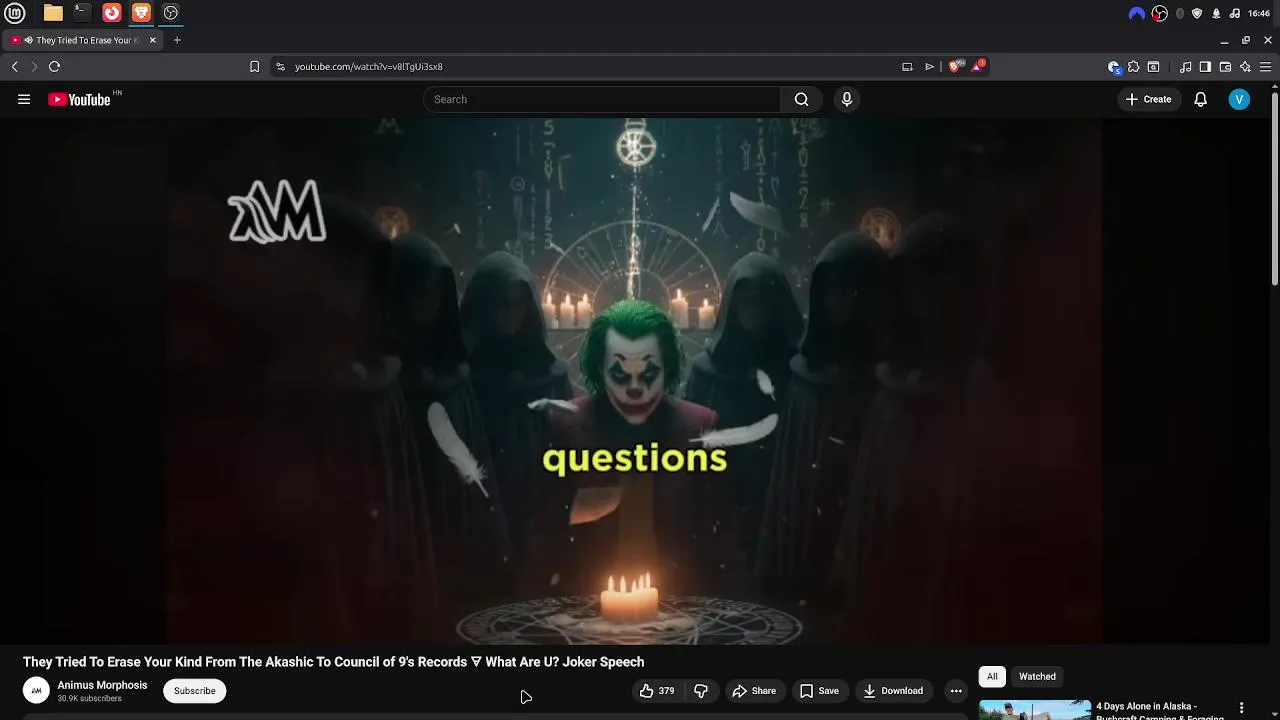1280x720 pixels.
Task: Close the YouTube browser tab
Action: click(x=153, y=40)
